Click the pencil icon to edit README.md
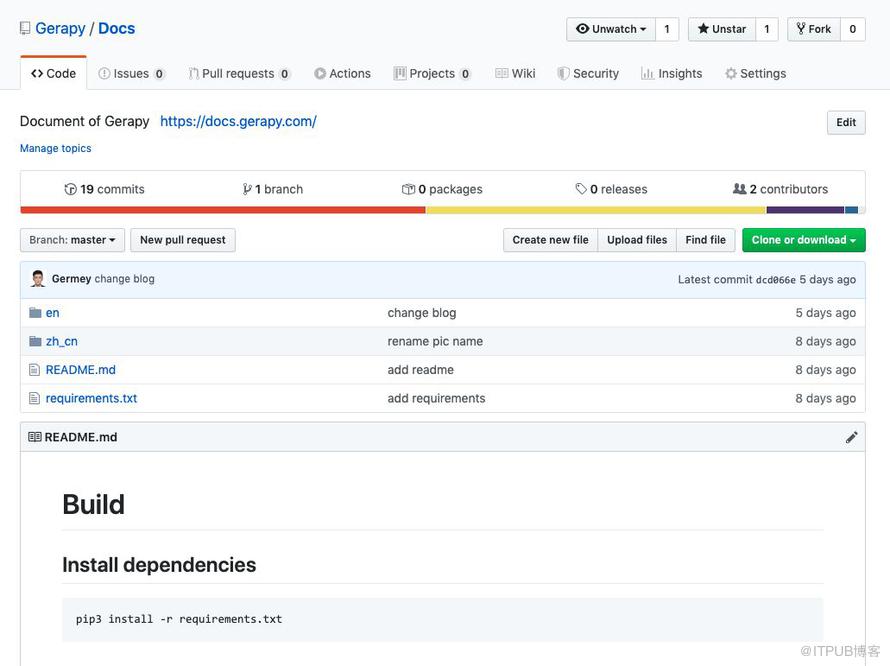 click(851, 437)
